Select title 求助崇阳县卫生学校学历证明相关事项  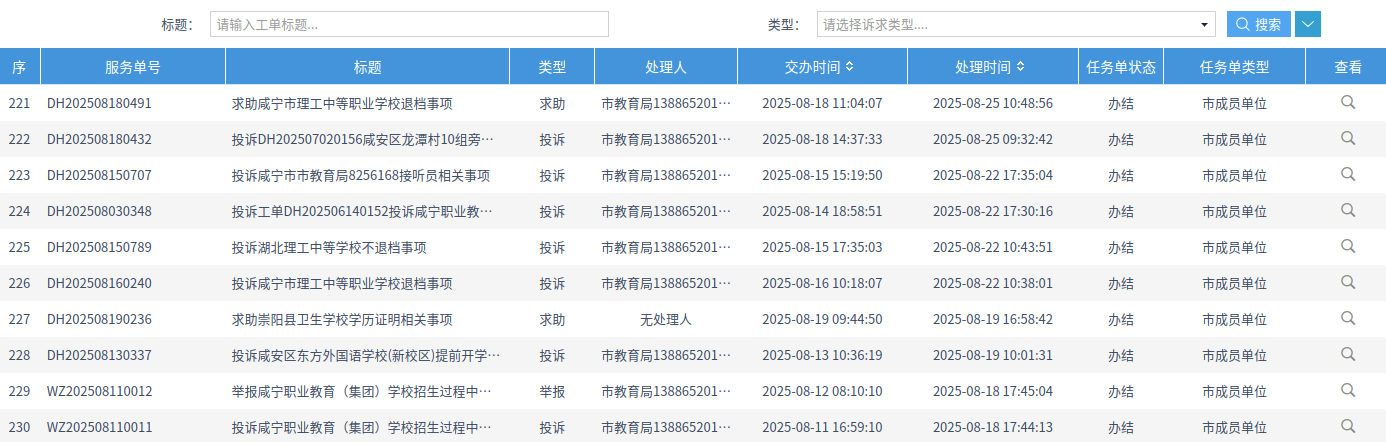342,319
